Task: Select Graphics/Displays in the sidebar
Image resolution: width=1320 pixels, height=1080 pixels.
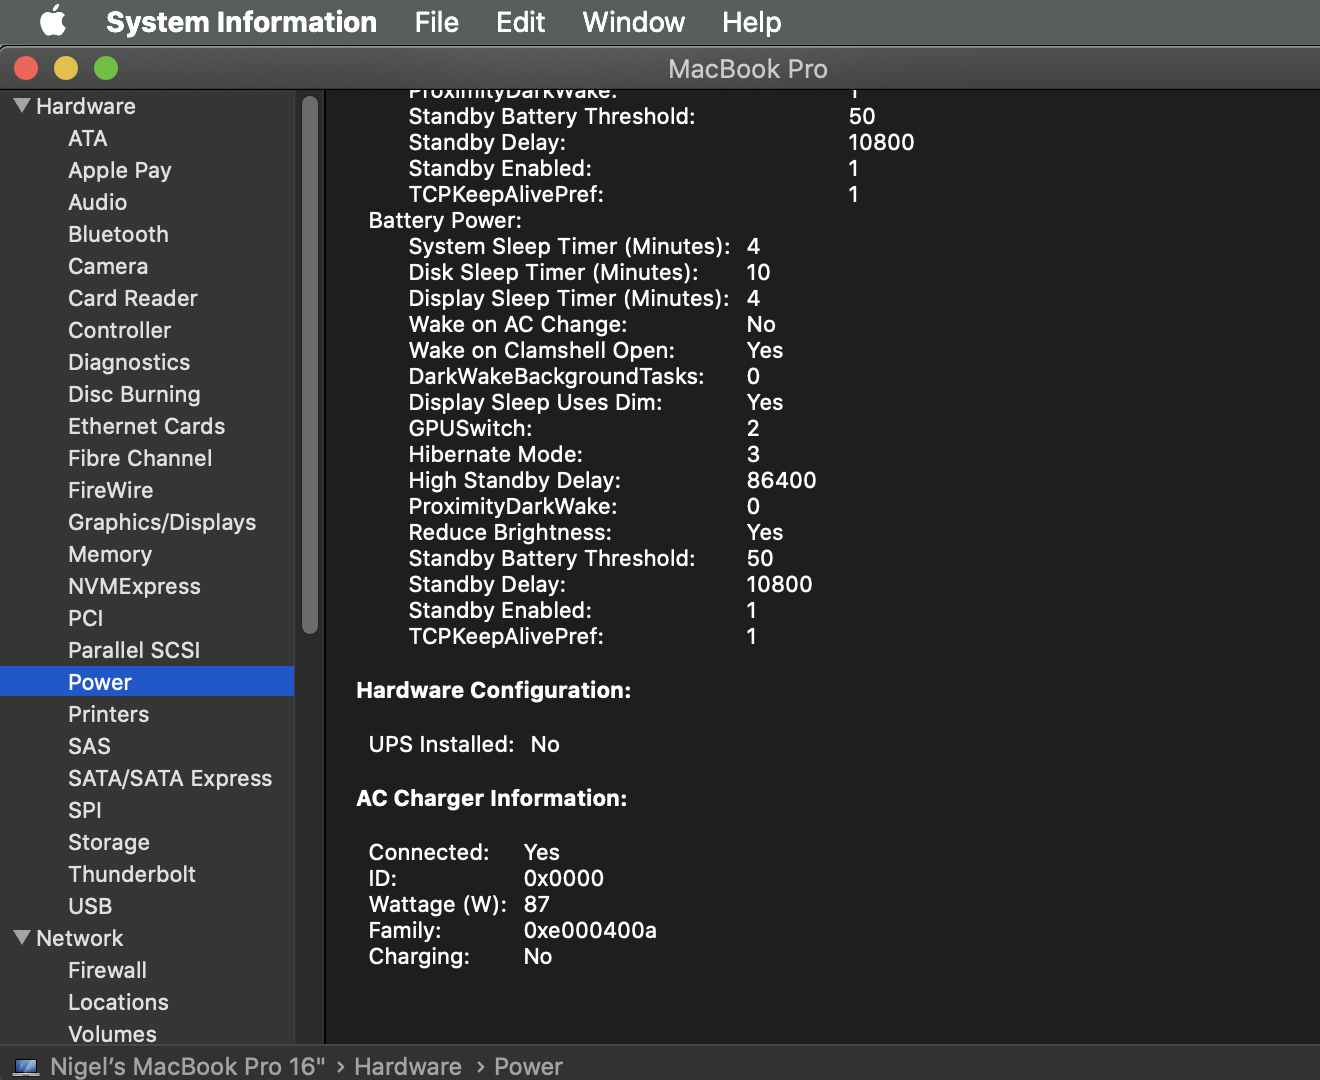Action: click(162, 522)
